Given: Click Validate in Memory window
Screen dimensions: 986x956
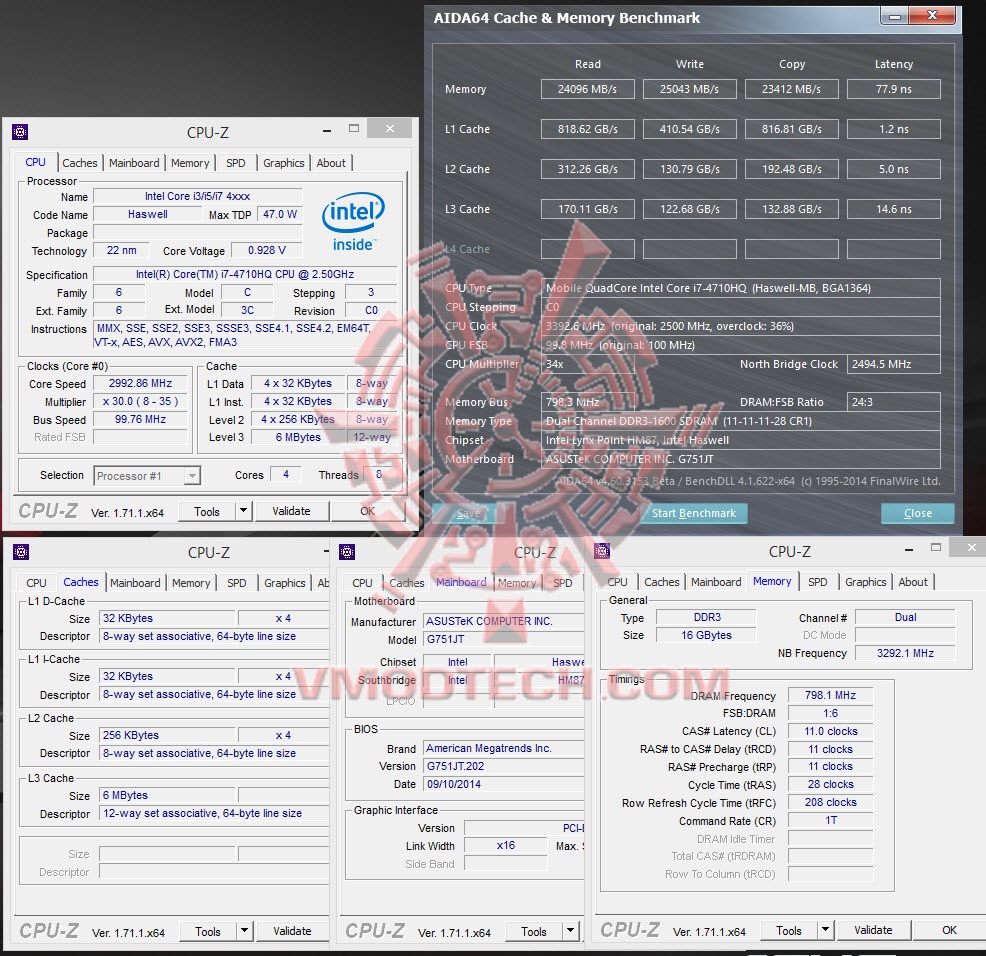Looking at the screenshot, I should coord(873,930).
